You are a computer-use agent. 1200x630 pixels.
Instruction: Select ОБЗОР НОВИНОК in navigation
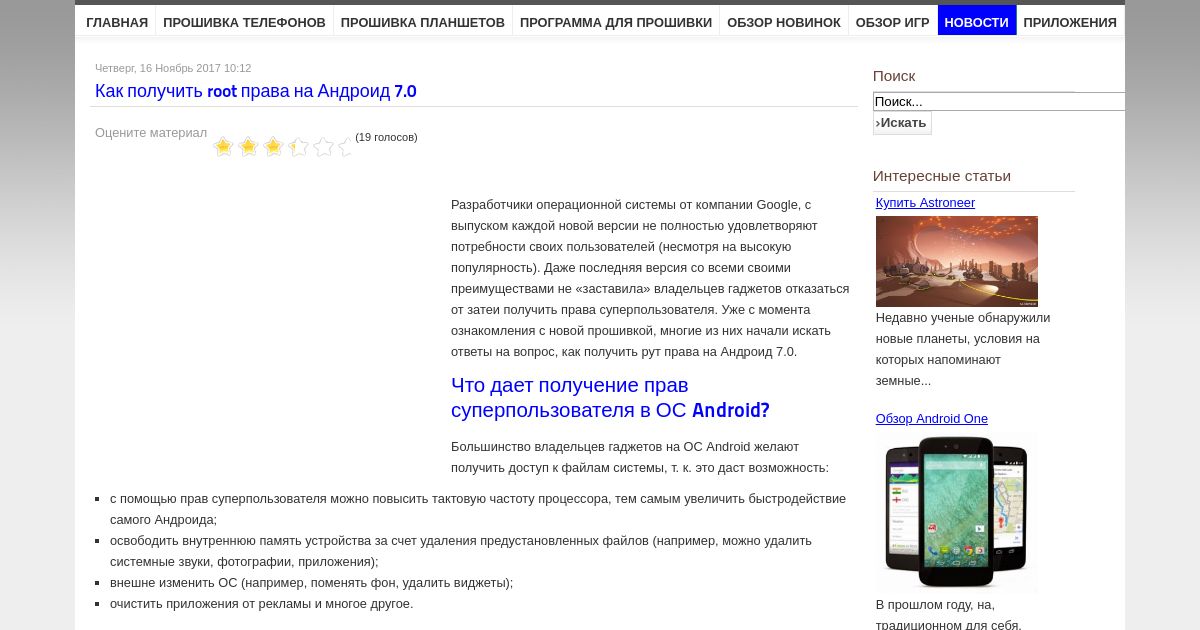coord(784,22)
